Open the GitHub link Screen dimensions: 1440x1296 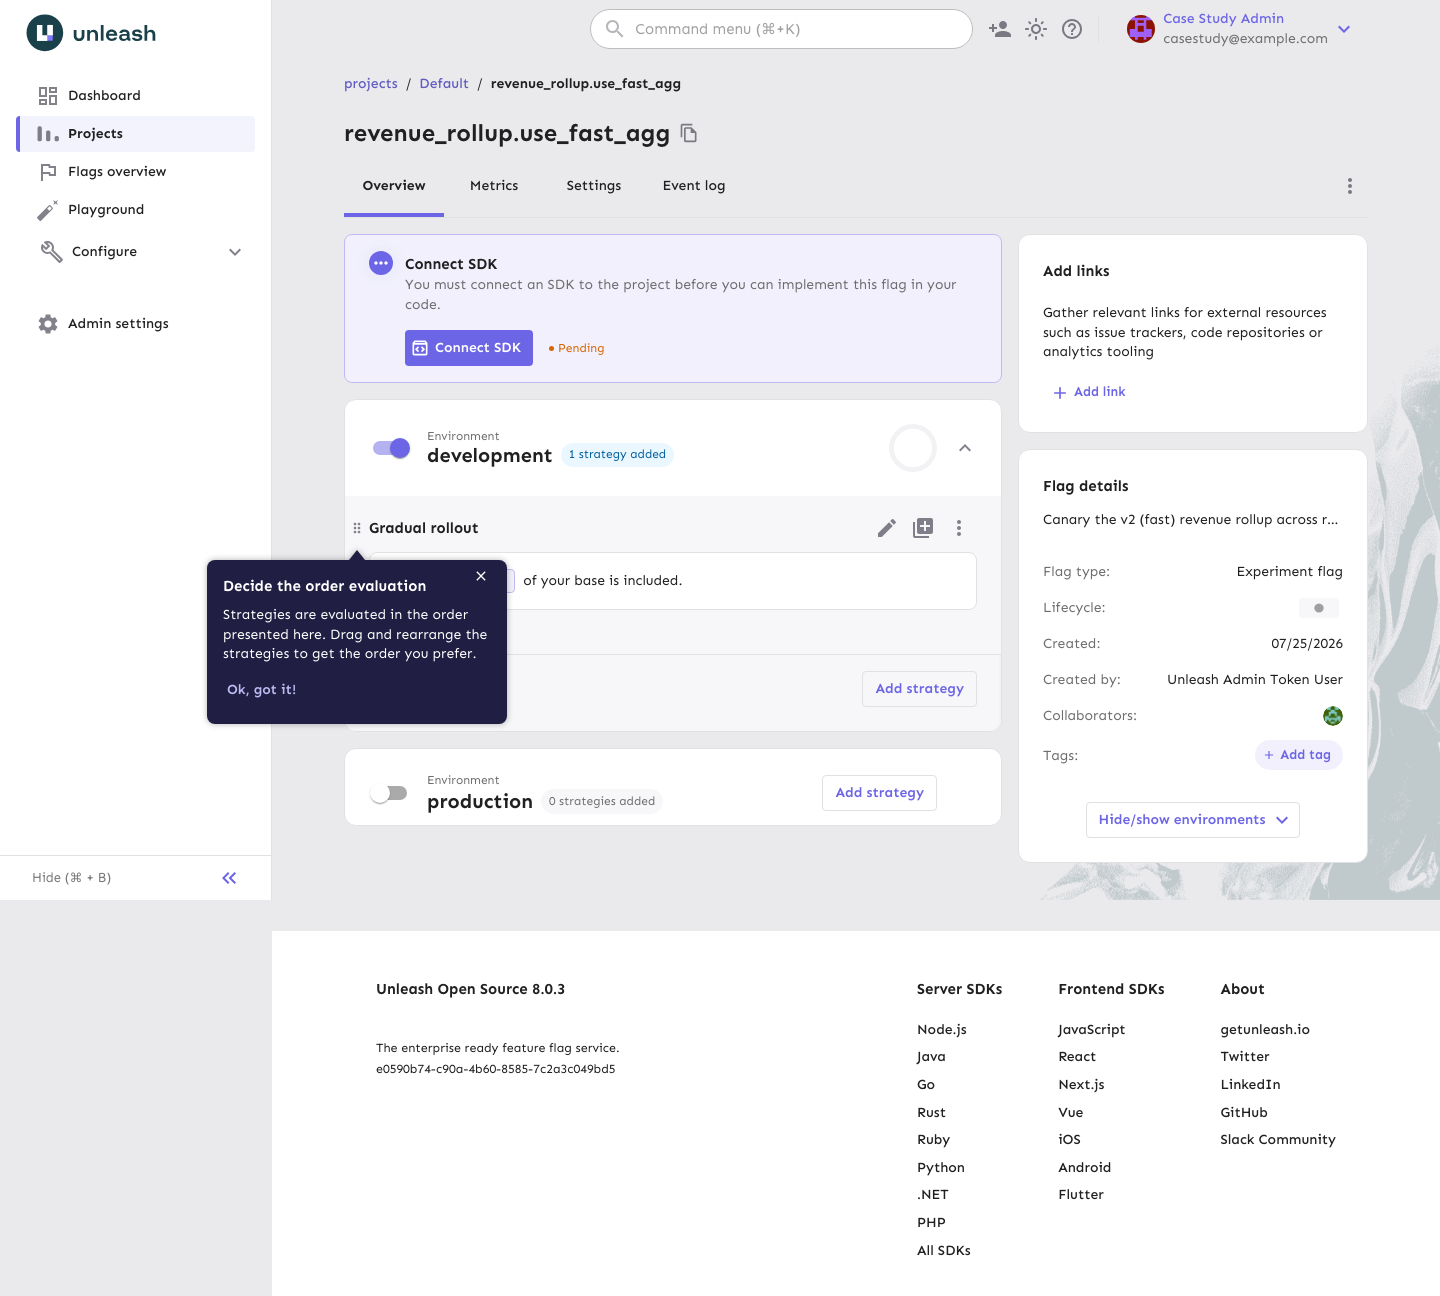coord(1244,1113)
